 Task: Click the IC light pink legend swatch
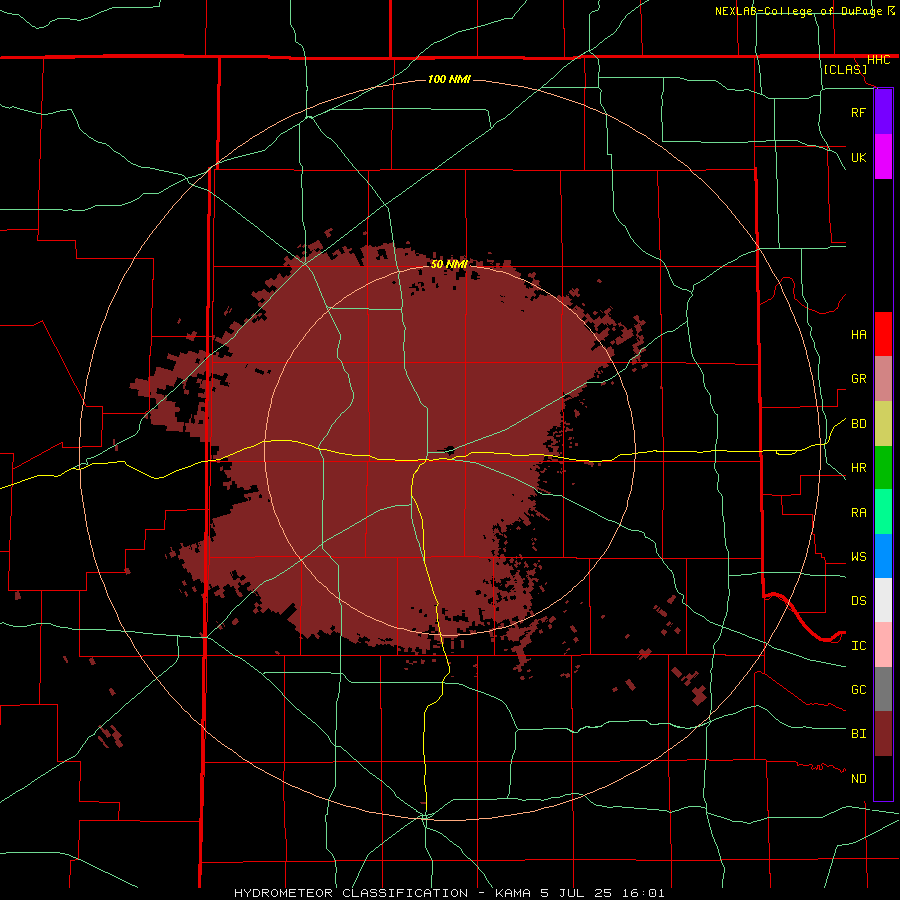pos(883,645)
